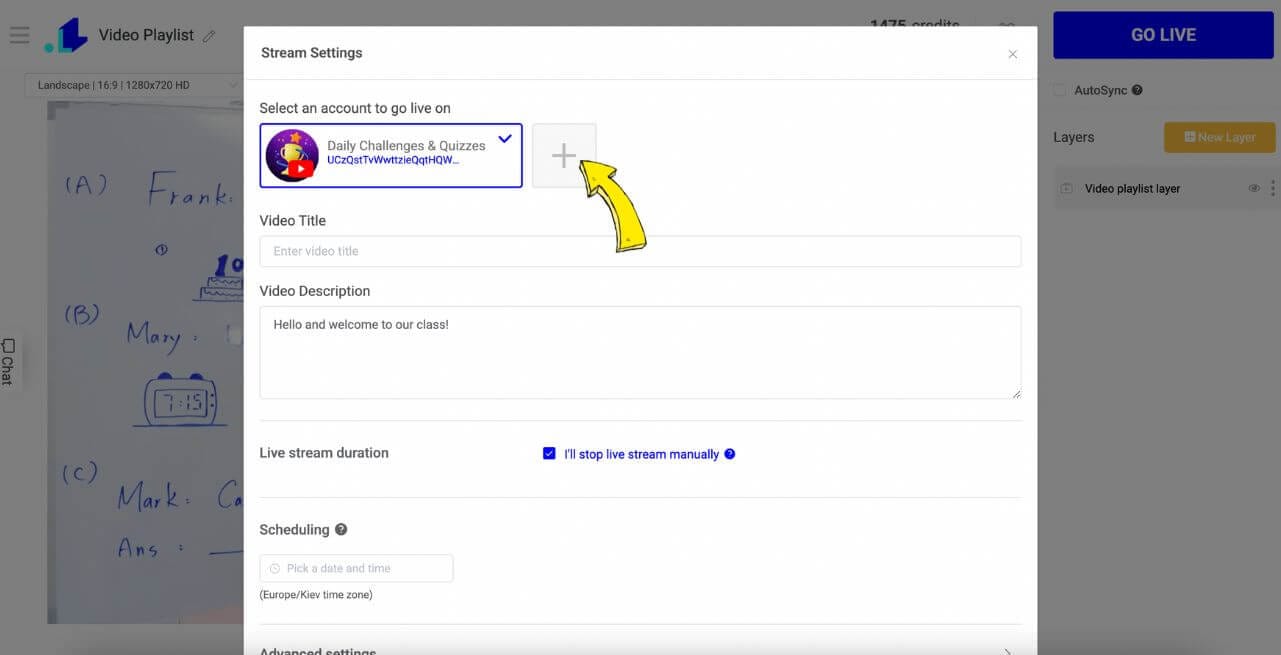Open Landscape 16:9 resolution dropdown
1281x655 pixels.
coord(132,85)
